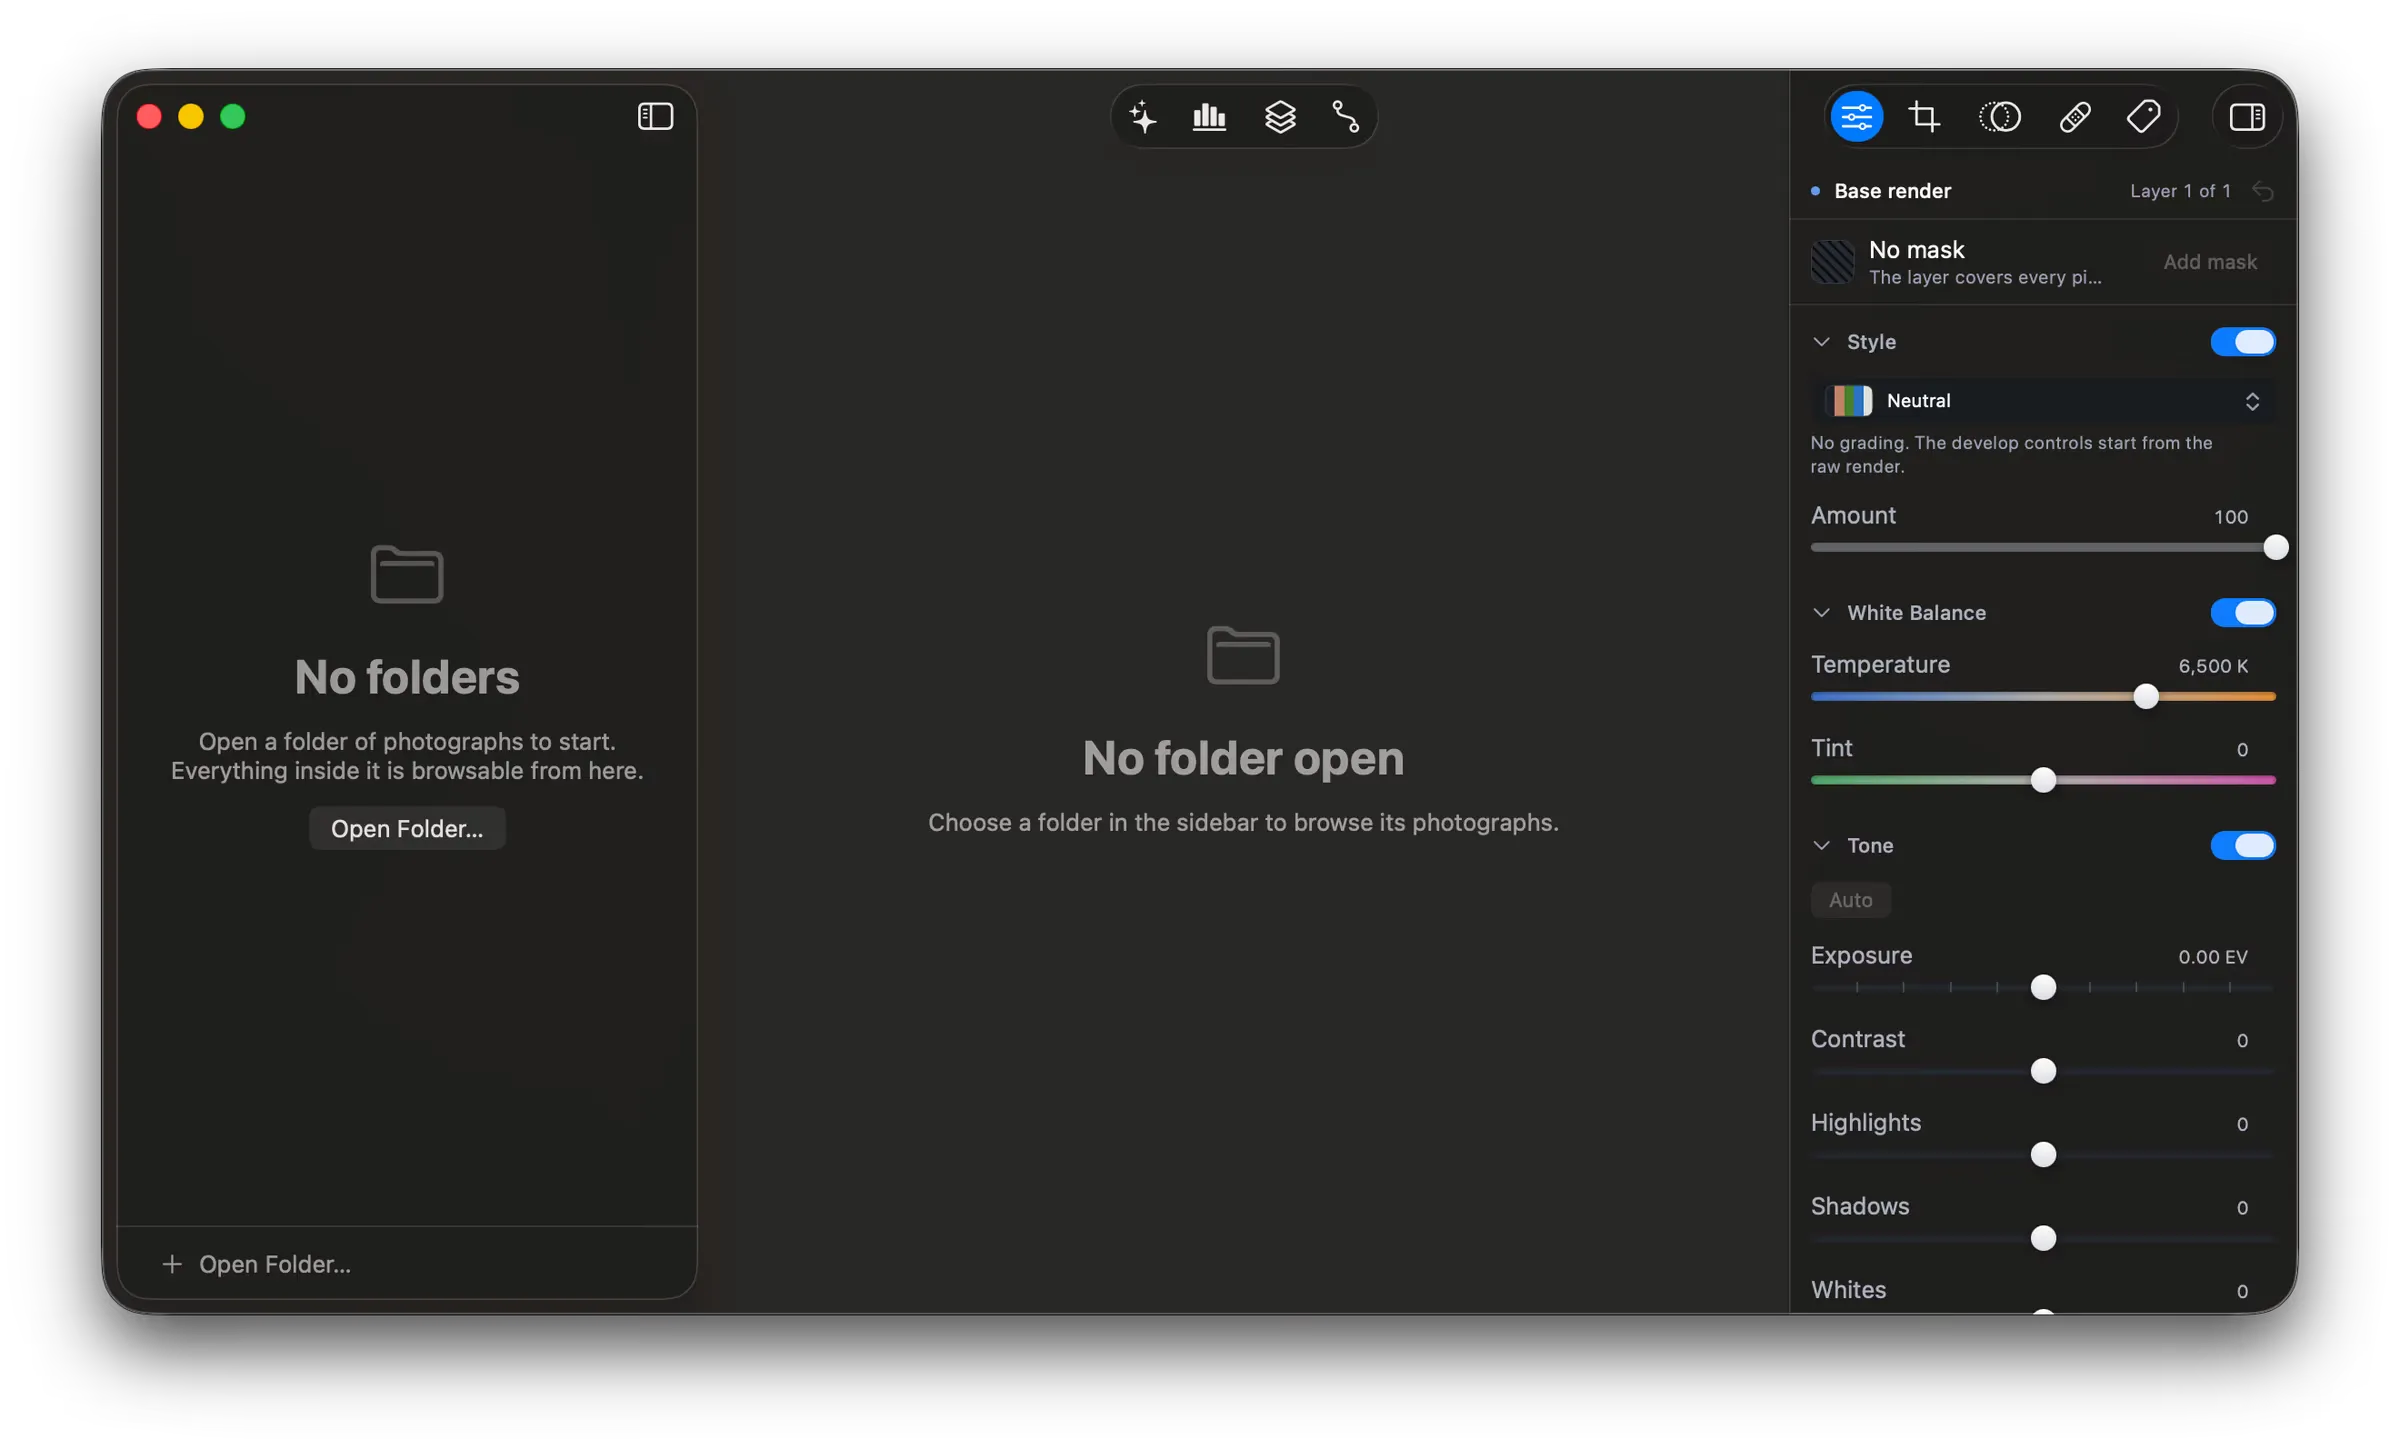Toggle the left sidebar panel icon

[655, 116]
